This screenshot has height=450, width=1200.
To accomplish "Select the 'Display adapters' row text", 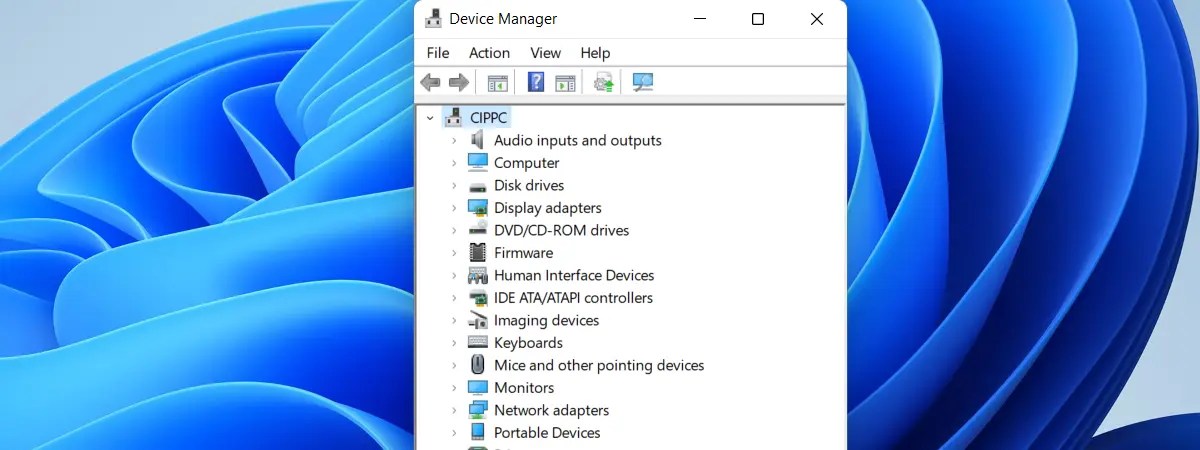I will [x=548, y=208].
